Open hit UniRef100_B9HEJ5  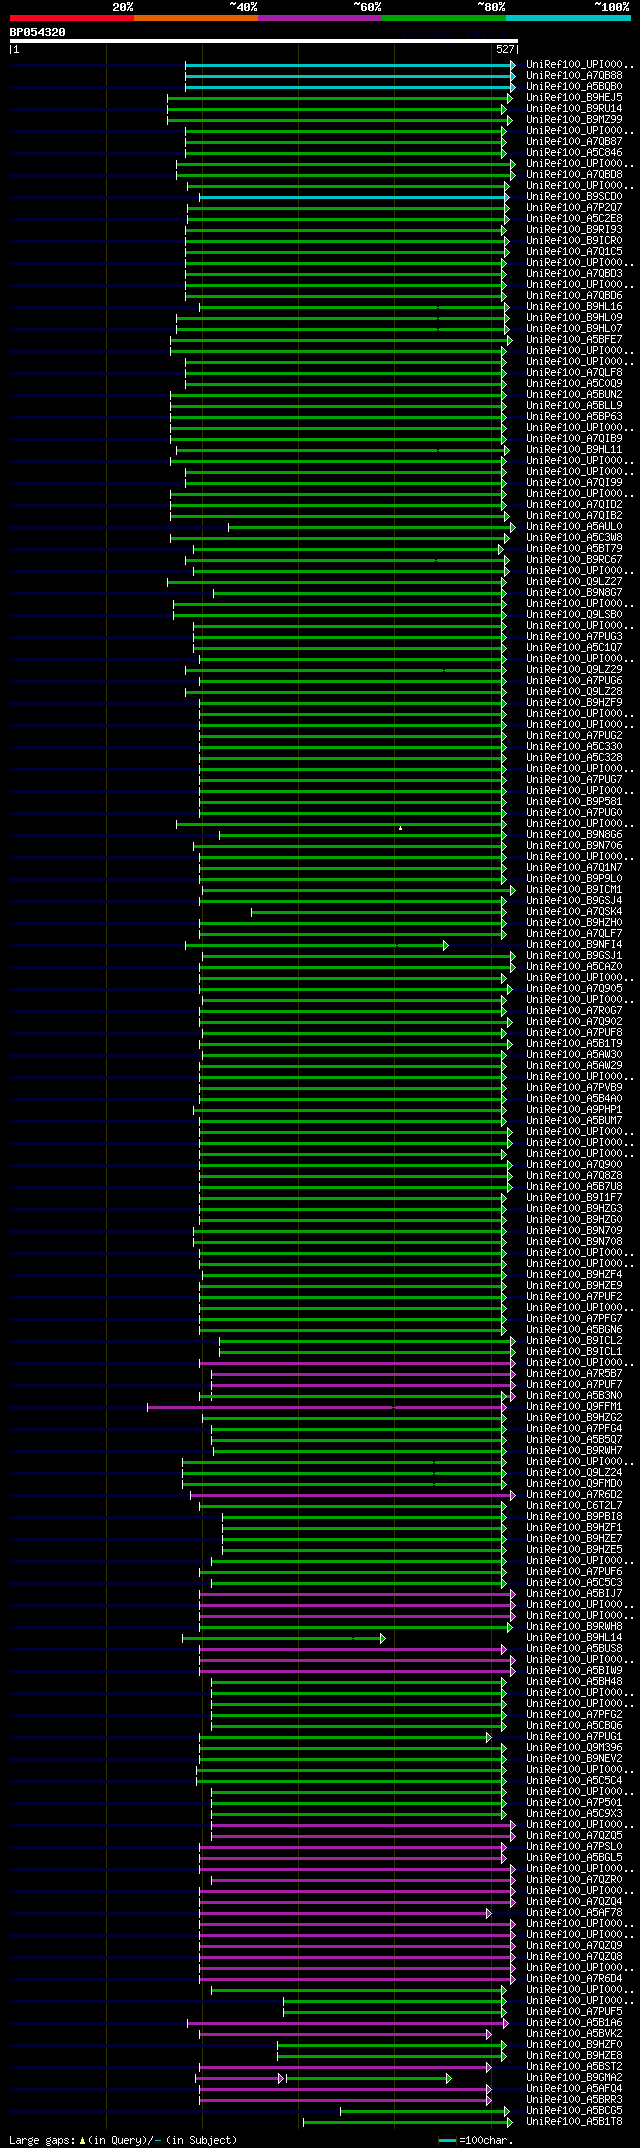pos(574,97)
